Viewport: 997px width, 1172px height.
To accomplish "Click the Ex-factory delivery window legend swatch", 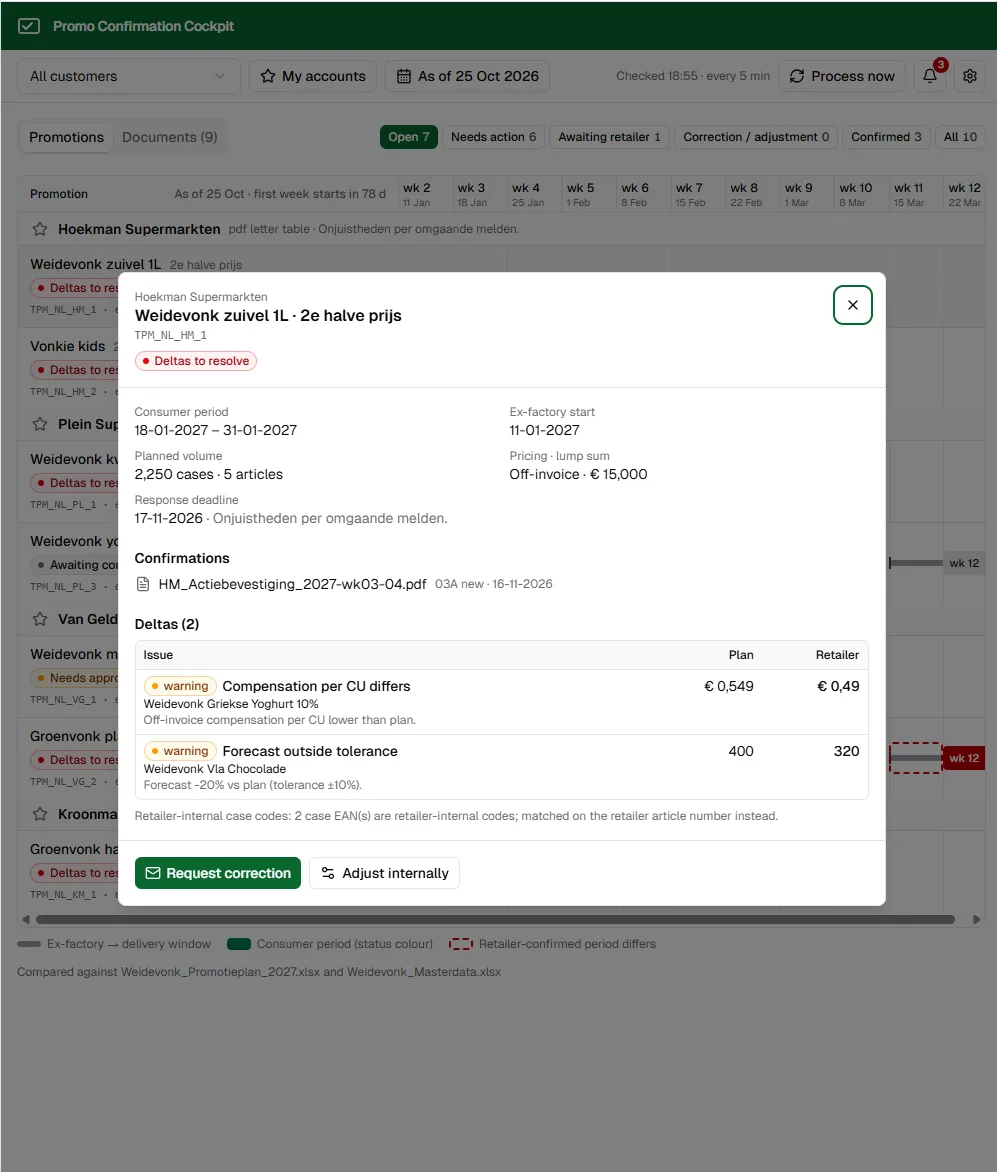I will pos(29,944).
